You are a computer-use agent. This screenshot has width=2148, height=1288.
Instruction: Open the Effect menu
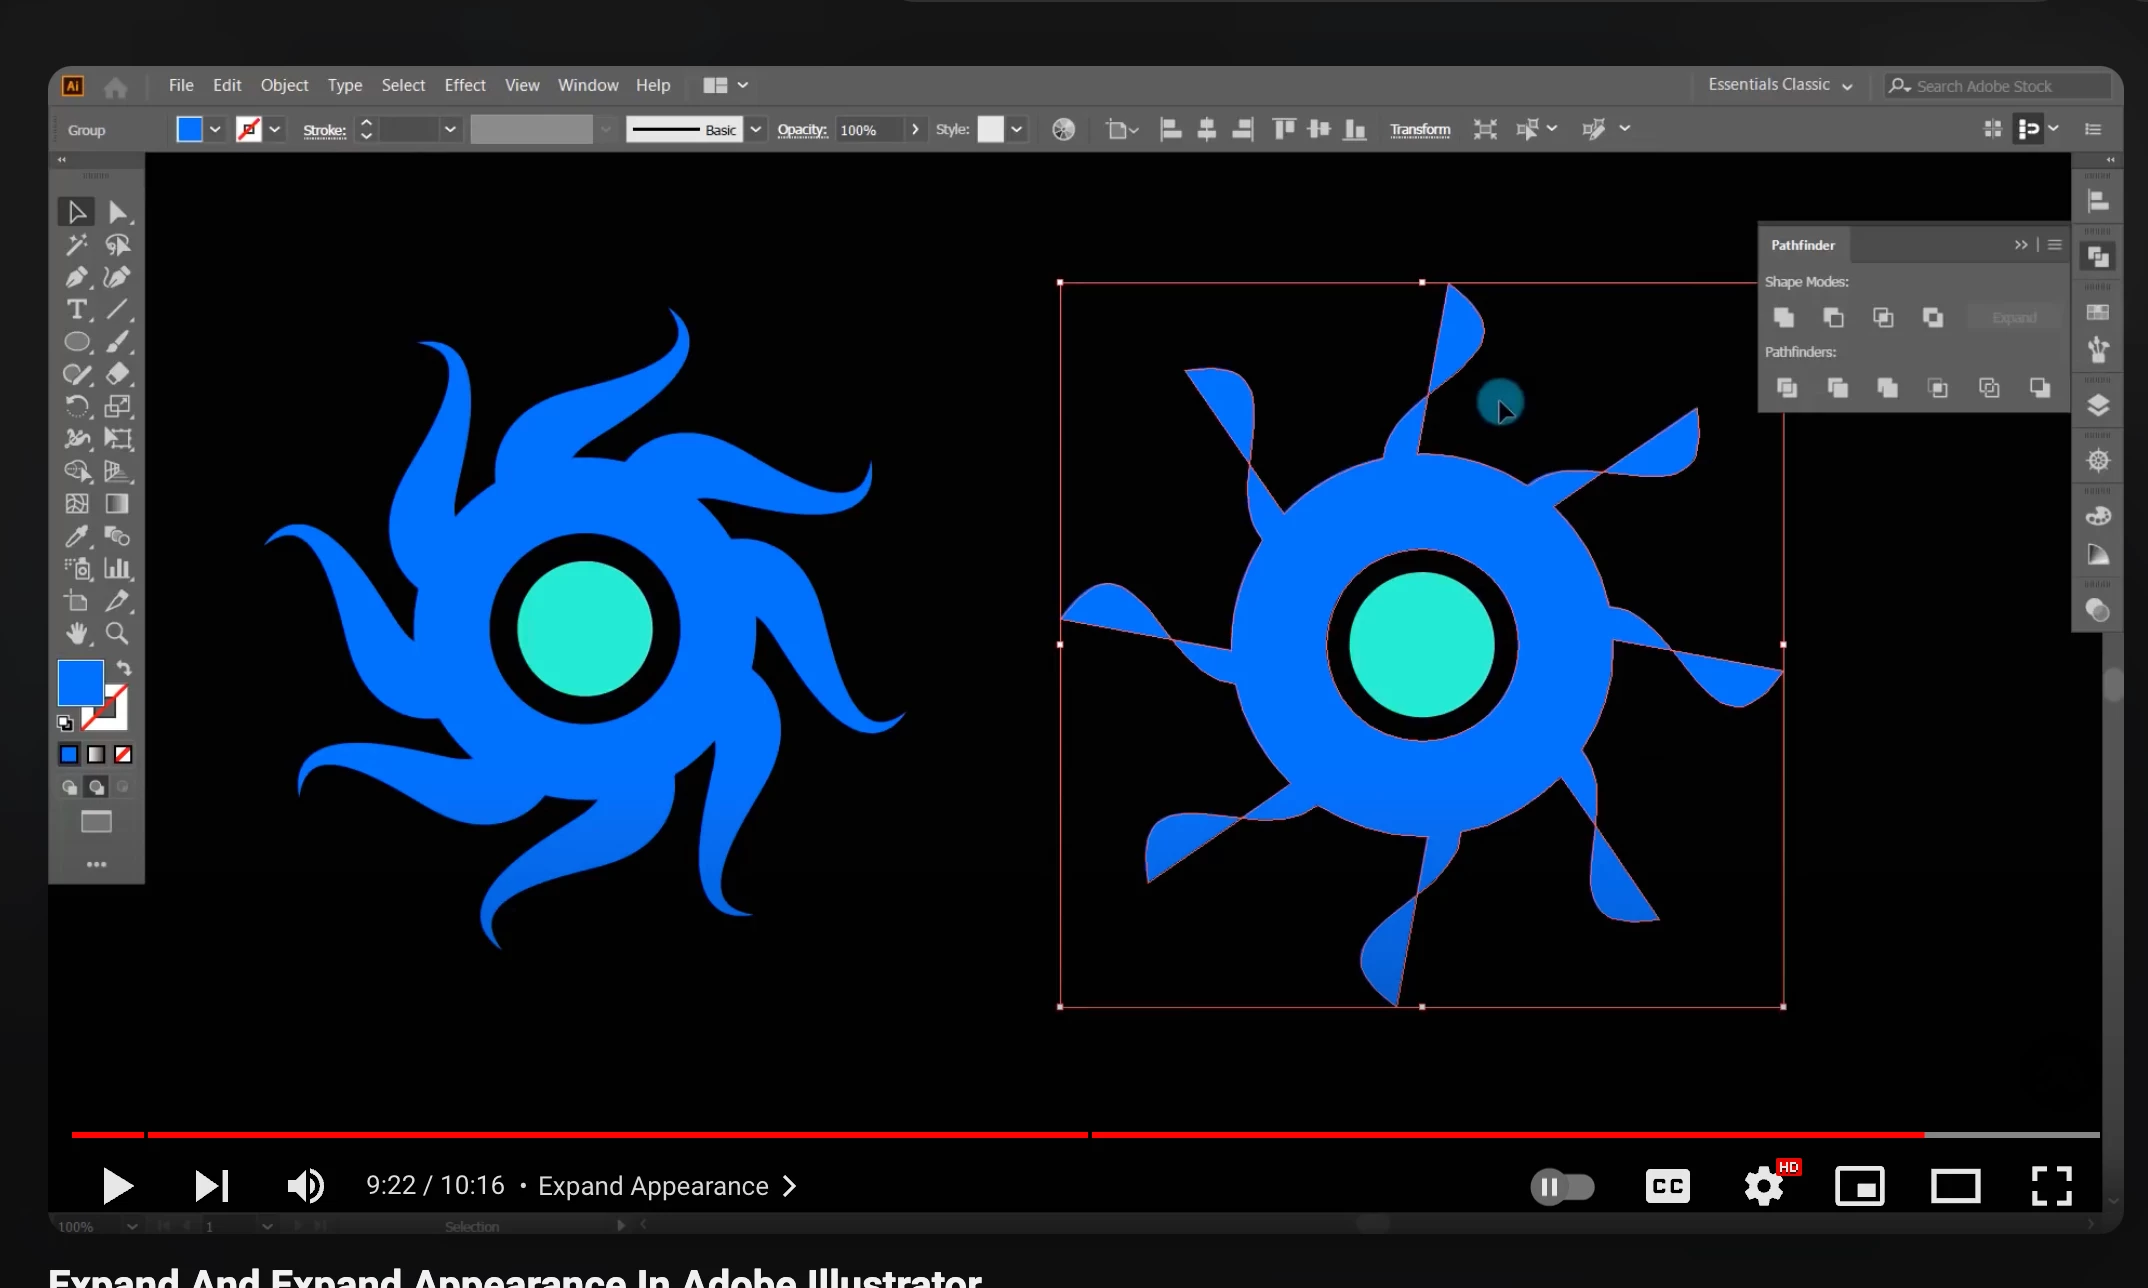(465, 85)
